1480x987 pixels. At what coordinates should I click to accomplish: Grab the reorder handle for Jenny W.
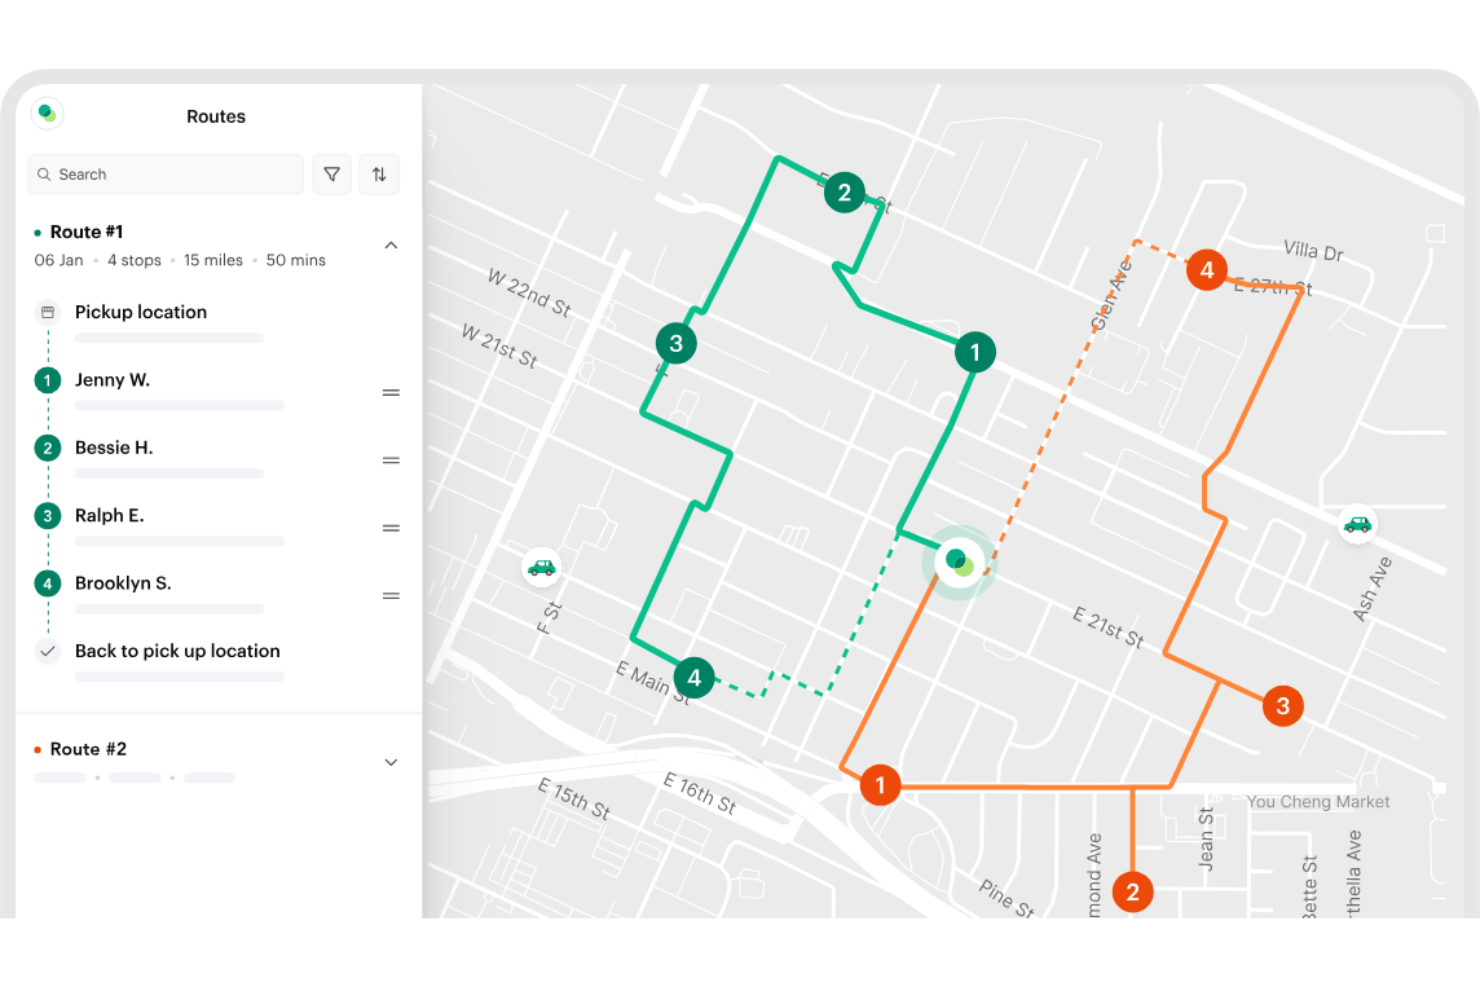click(391, 393)
